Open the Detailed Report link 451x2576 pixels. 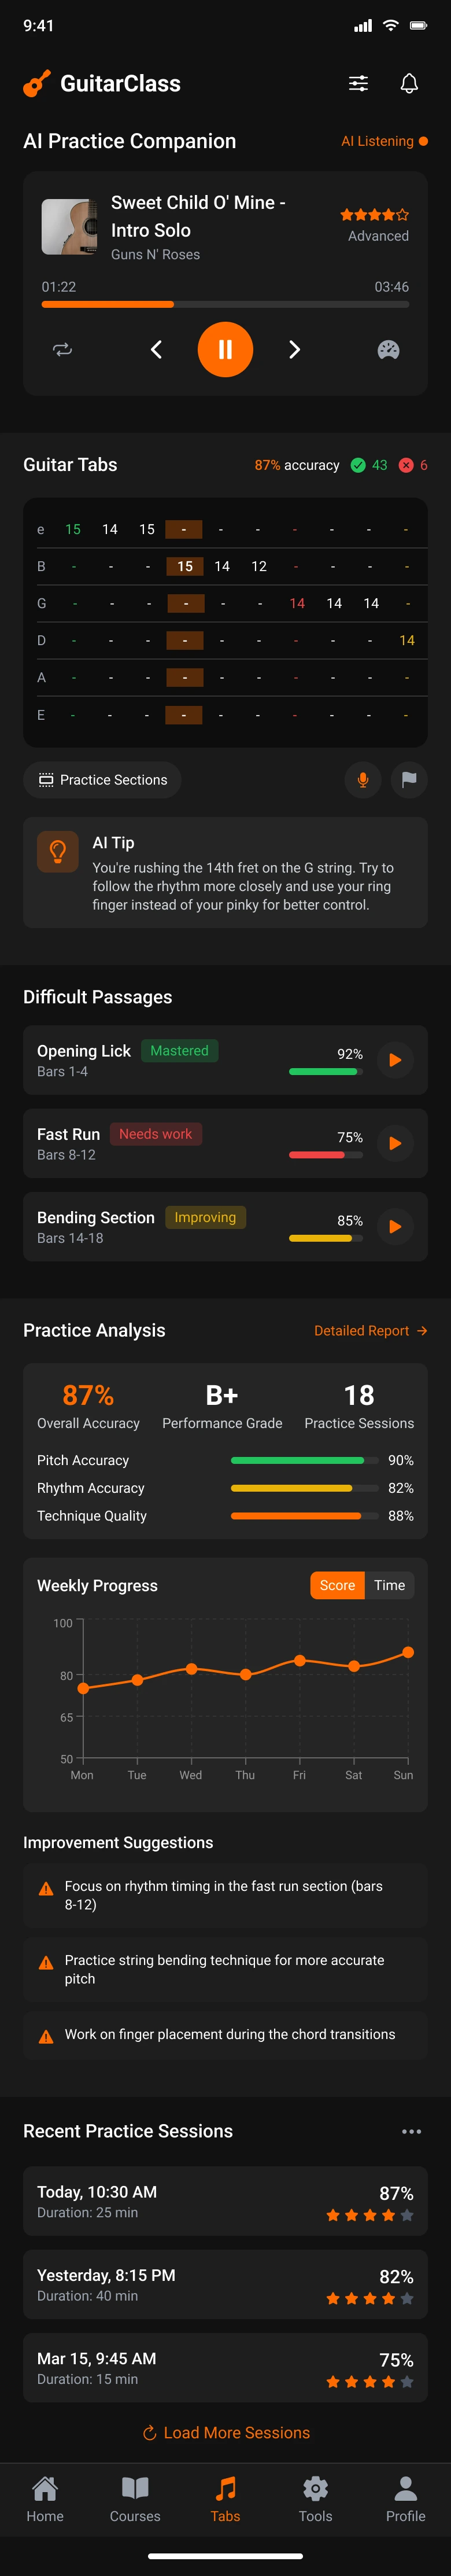click(x=370, y=1331)
